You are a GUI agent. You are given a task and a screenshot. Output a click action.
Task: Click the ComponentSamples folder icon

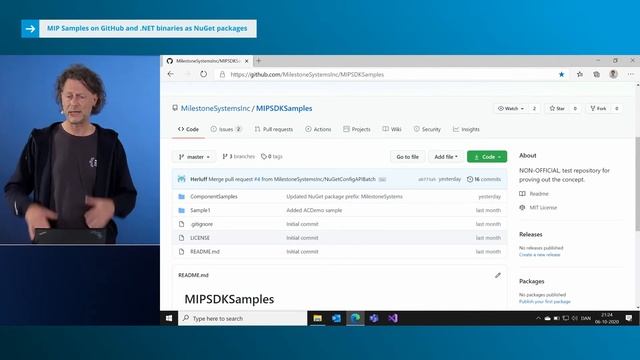coord(182,197)
